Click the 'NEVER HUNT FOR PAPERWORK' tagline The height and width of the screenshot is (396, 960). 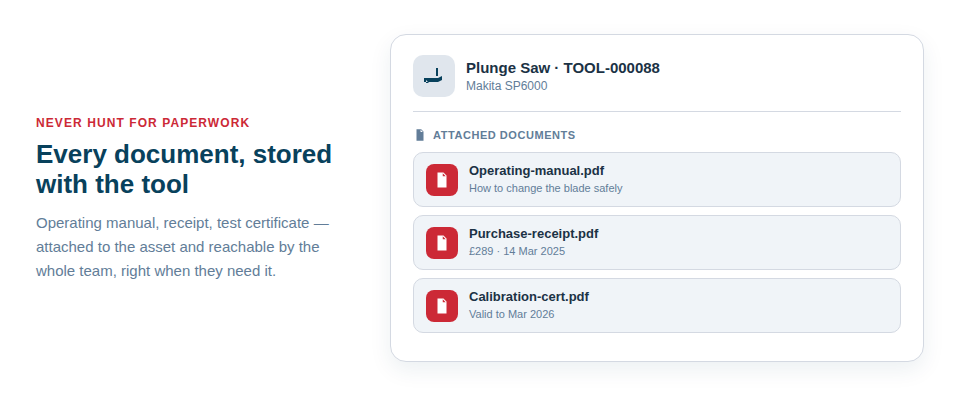[143, 123]
